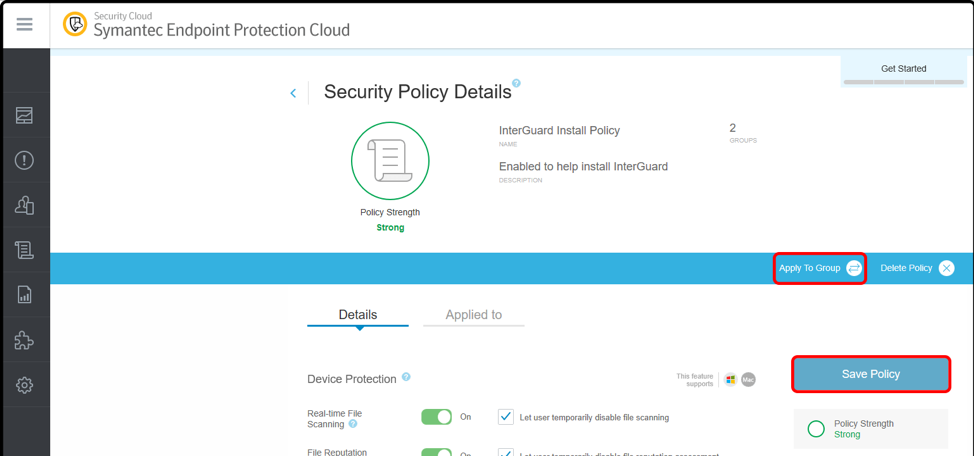The width and height of the screenshot is (974, 456).
Task: Click help icon next to Device Protection
Action: [x=406, y=376]
